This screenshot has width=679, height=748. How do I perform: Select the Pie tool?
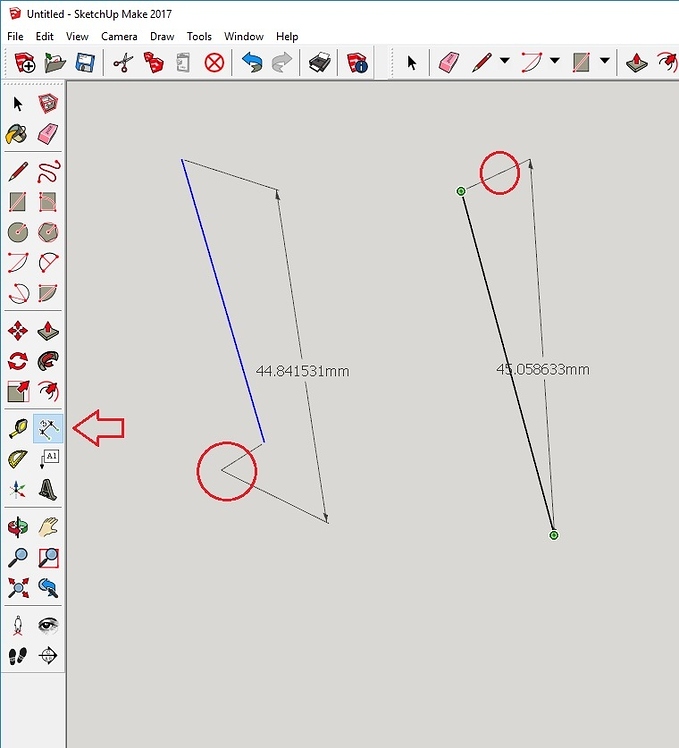click(x=48, y=293)
